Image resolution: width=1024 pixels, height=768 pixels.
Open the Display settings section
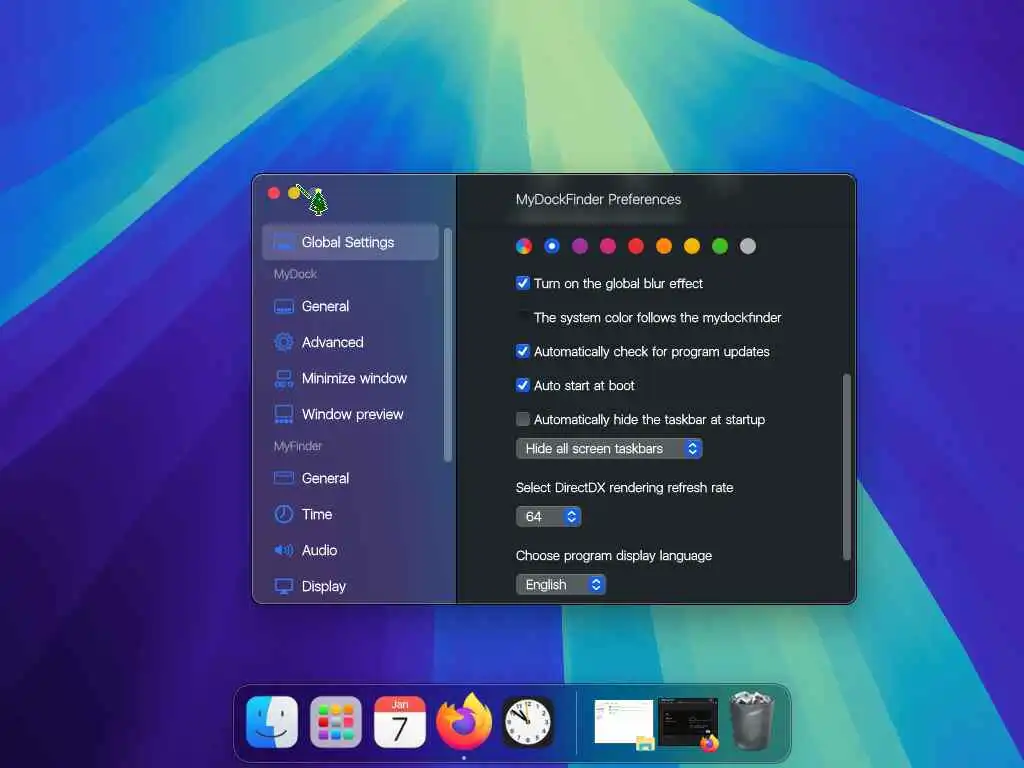click(350, 586)
